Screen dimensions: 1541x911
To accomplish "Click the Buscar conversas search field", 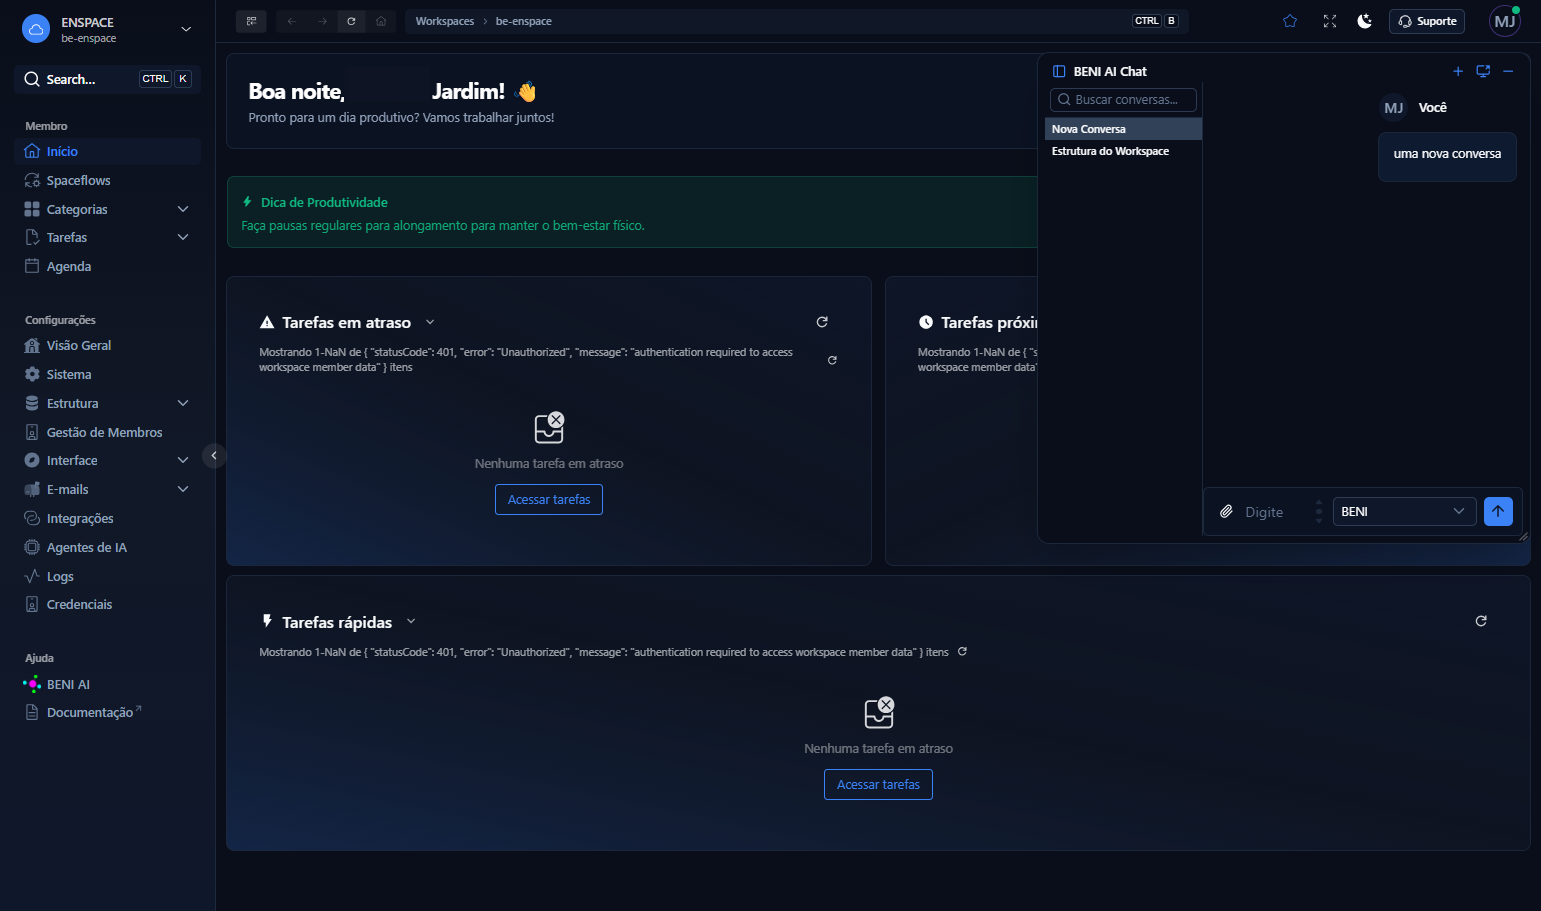I will click(x=1123, y=99).
